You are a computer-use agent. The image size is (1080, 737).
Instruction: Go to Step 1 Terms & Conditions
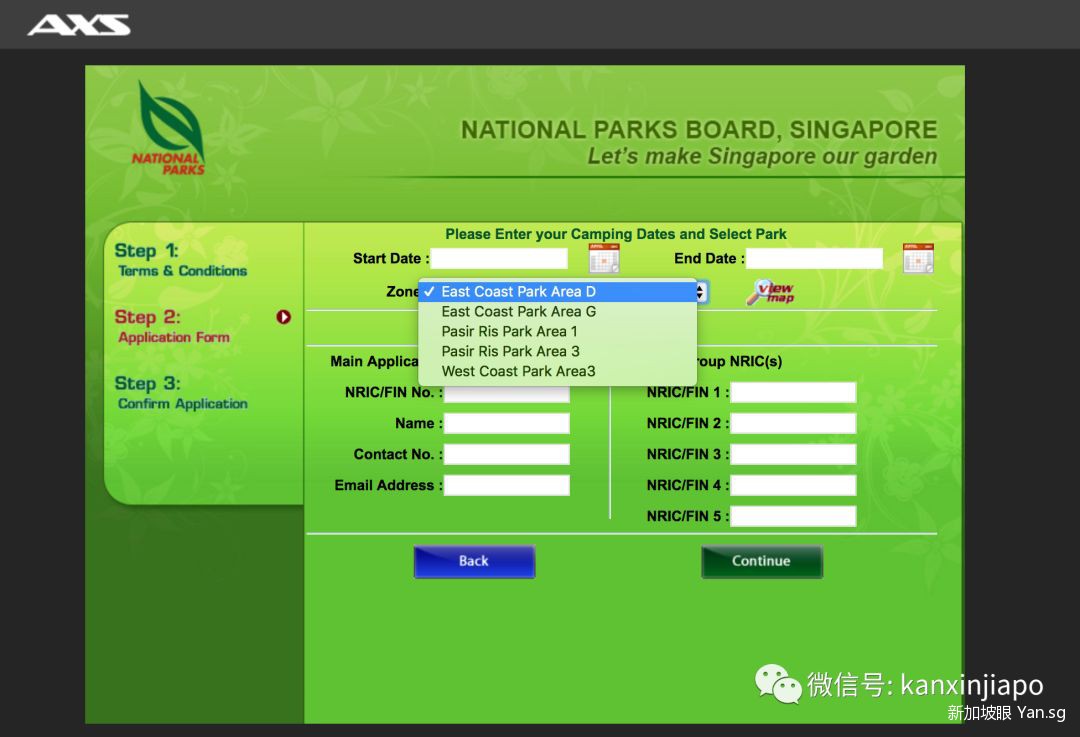[181, 260]
